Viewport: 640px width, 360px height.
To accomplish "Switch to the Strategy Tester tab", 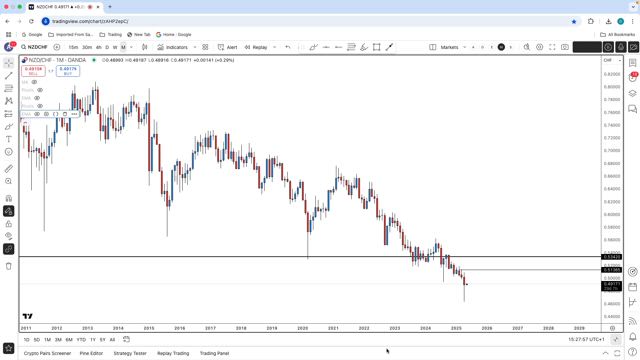I will (130, 353).
